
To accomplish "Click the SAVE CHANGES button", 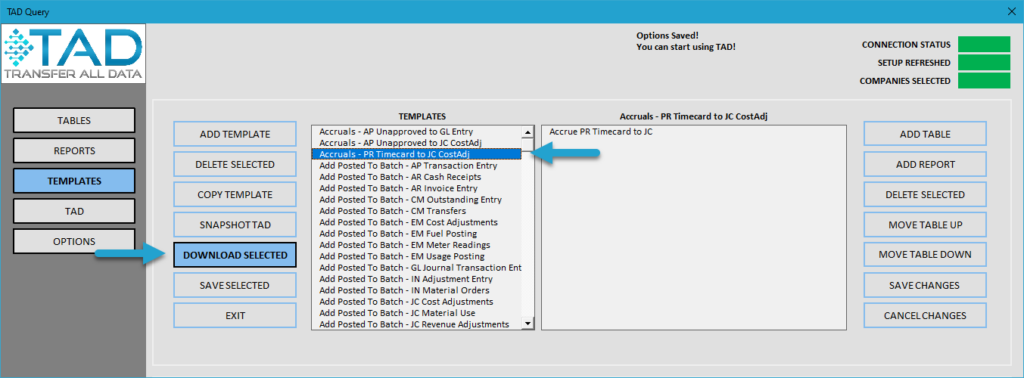I will pos(925,285).
